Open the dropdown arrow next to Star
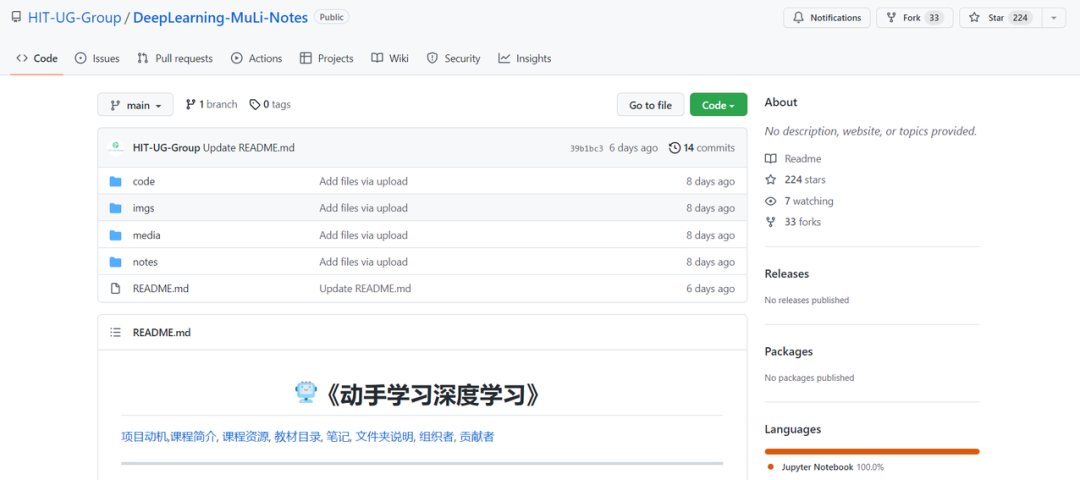1080x480 pixels. click(1053, 18)
